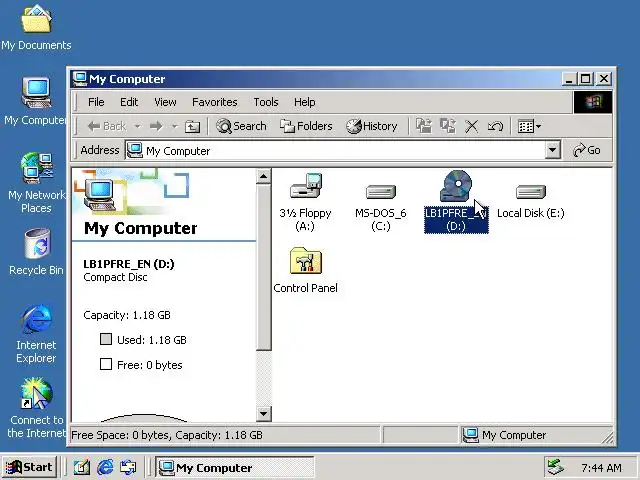
Task: Click the left pane scrollbar thumb
Action: pyautogui.click(x=264, y=267)
